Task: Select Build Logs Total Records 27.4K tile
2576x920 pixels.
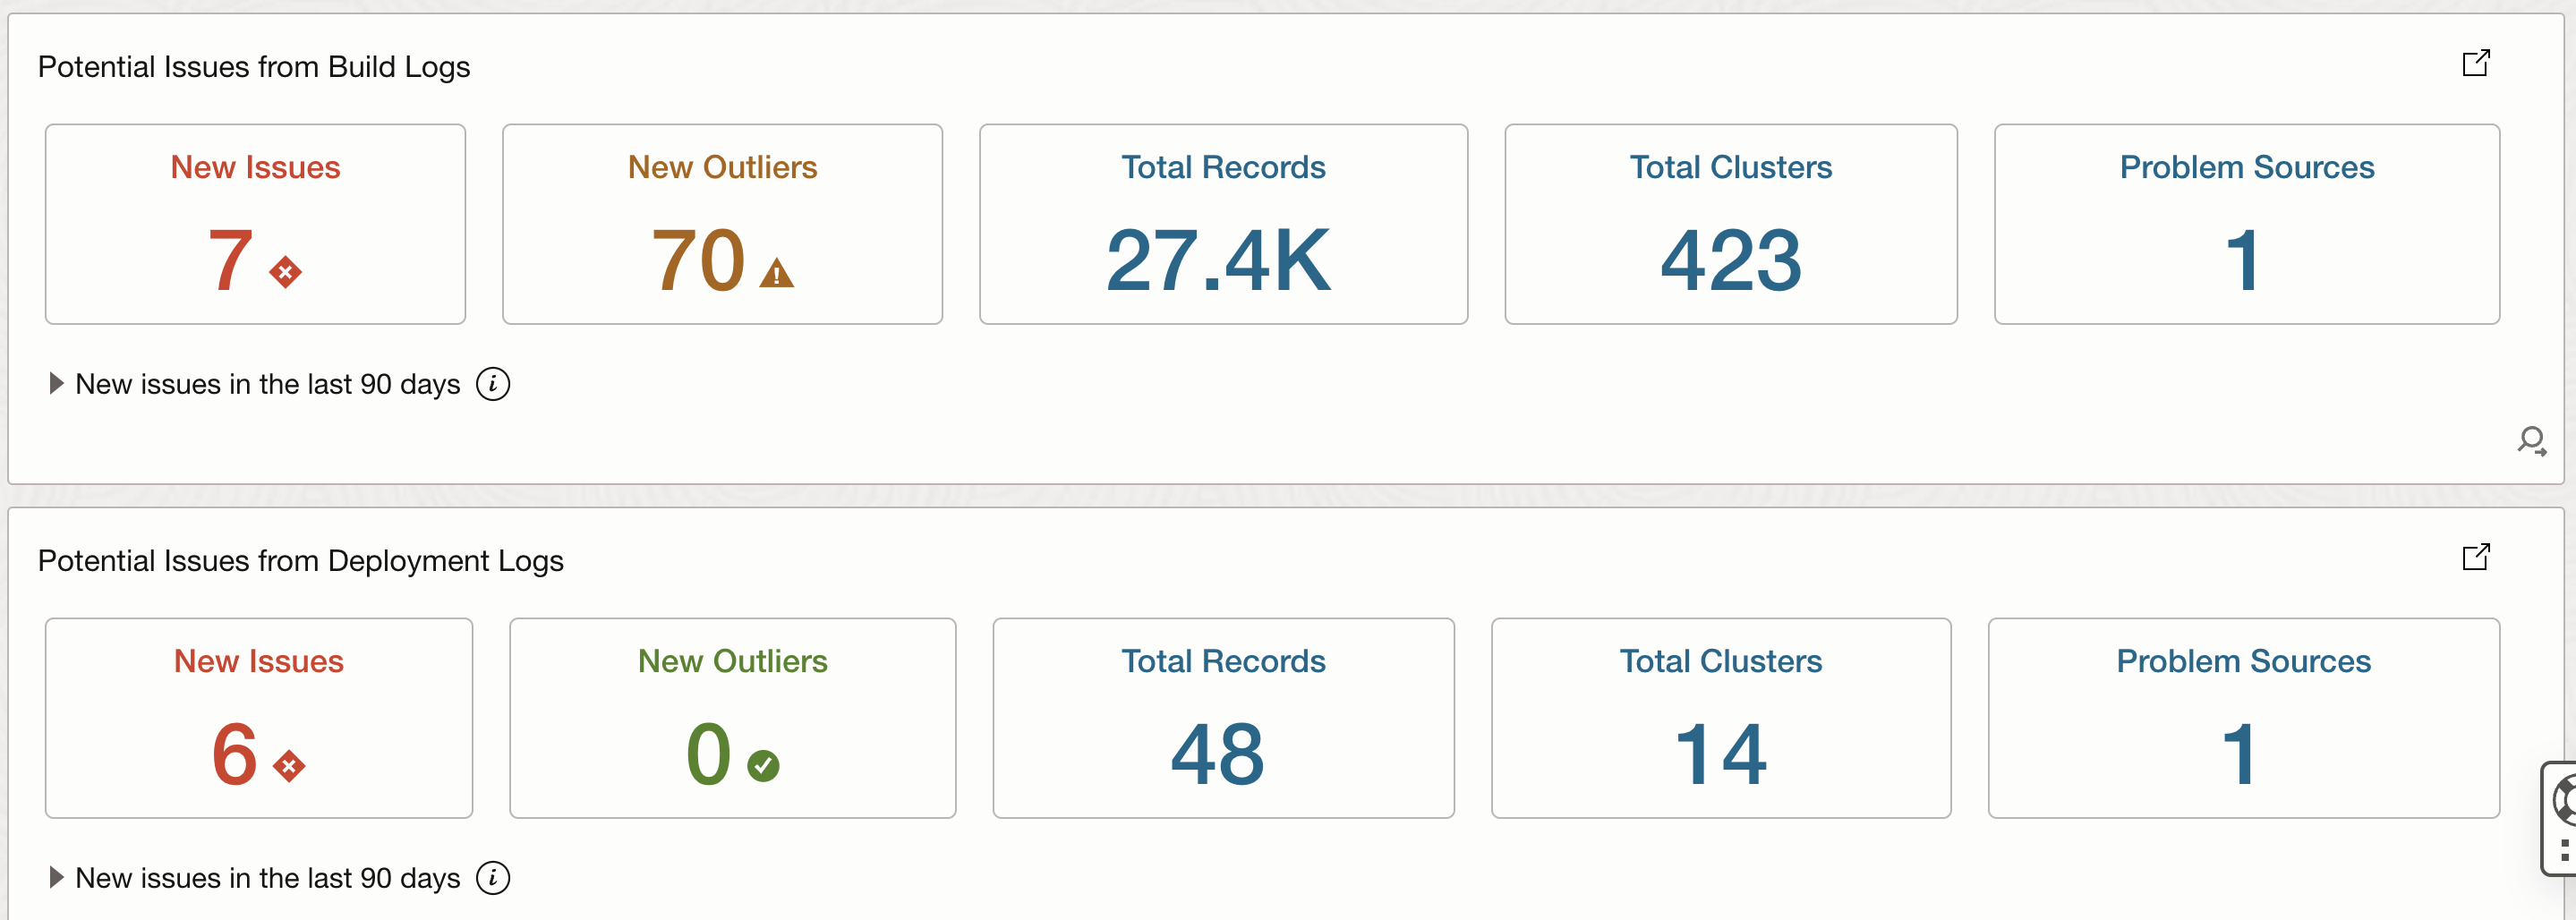Action: tap(1223, 224)
